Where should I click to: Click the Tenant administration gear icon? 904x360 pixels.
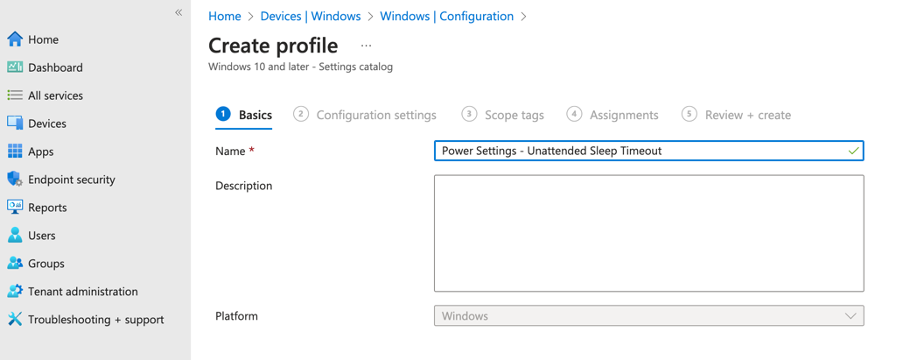tap(15, 291)
